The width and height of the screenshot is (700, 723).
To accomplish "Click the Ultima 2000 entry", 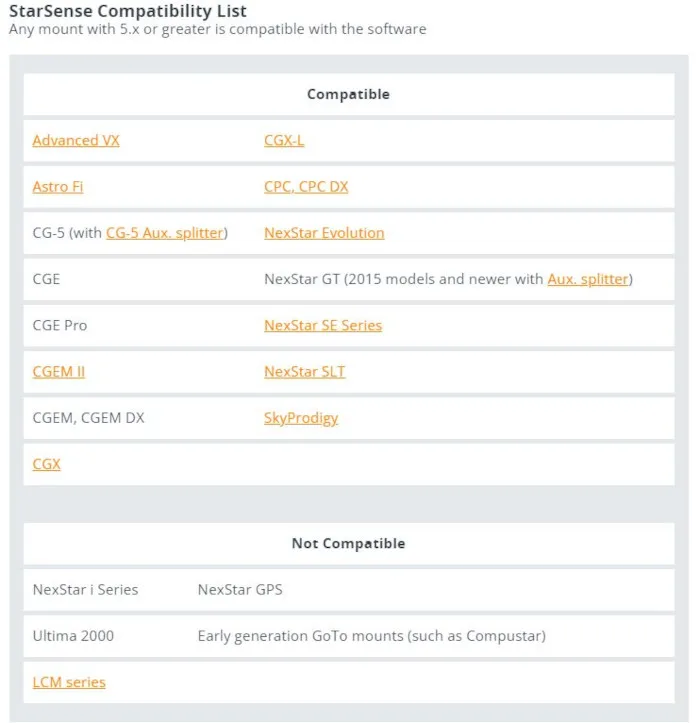I will 73,636.
